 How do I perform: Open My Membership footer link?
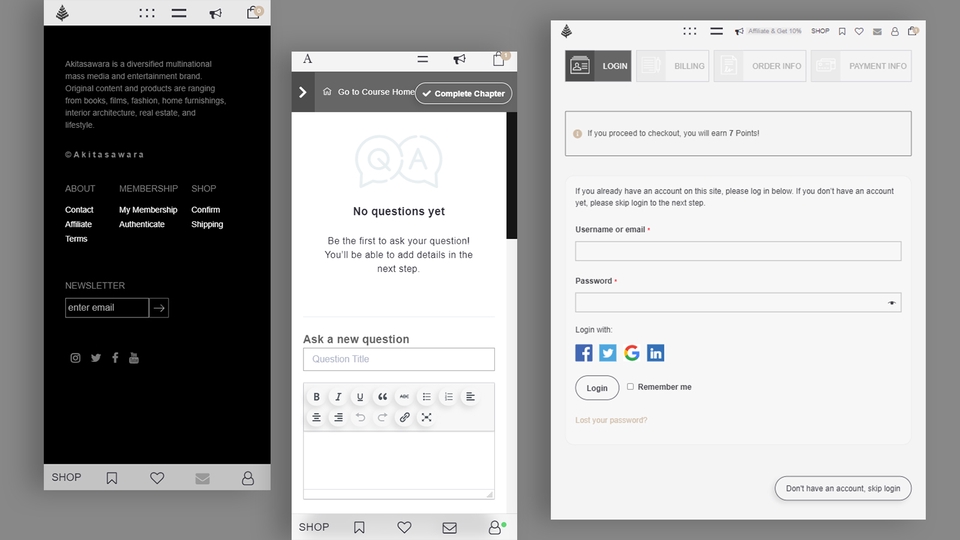tap(148, 209)
